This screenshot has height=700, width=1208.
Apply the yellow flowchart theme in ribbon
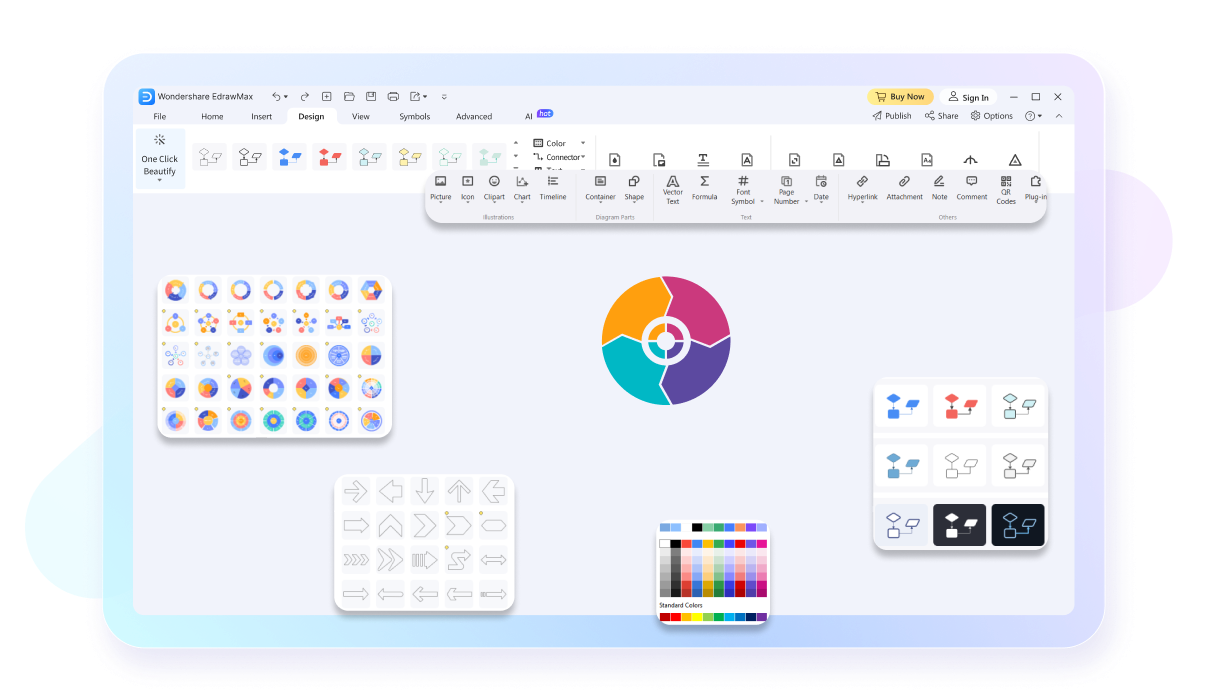[x=409, y=157]
